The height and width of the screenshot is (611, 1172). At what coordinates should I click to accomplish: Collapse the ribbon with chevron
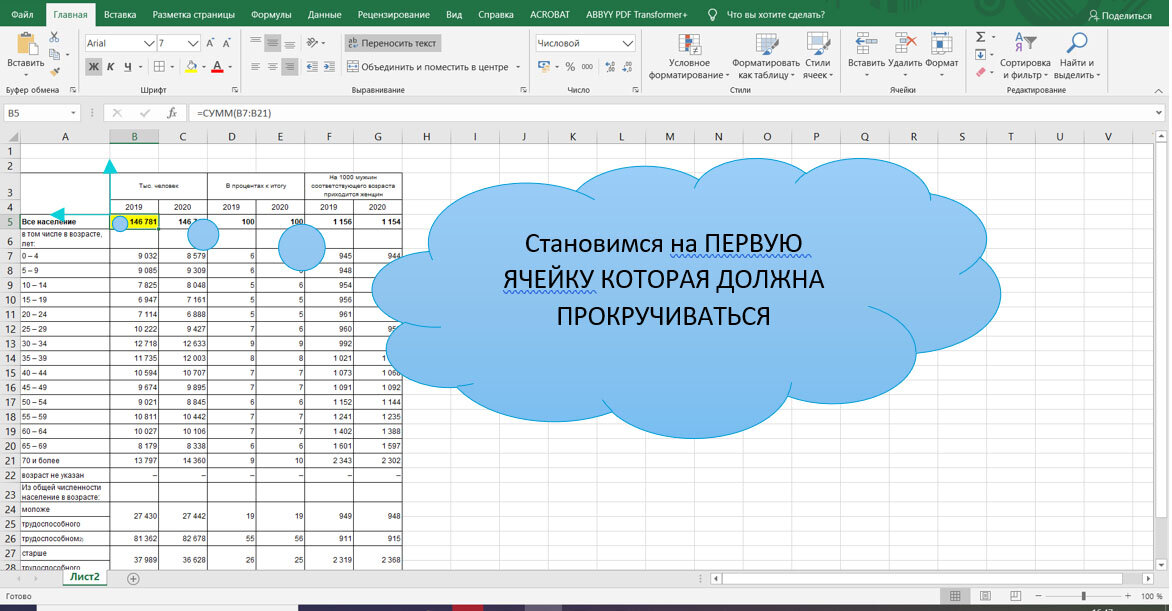click(x=1159, y=90)
